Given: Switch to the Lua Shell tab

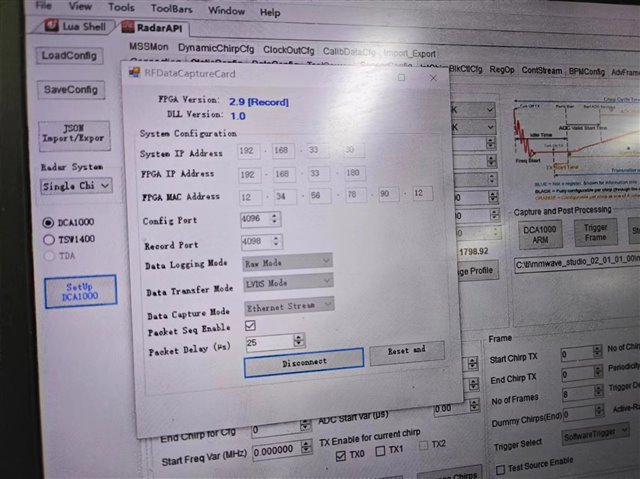Looking at the screenshot, I should tap(76, 27).
